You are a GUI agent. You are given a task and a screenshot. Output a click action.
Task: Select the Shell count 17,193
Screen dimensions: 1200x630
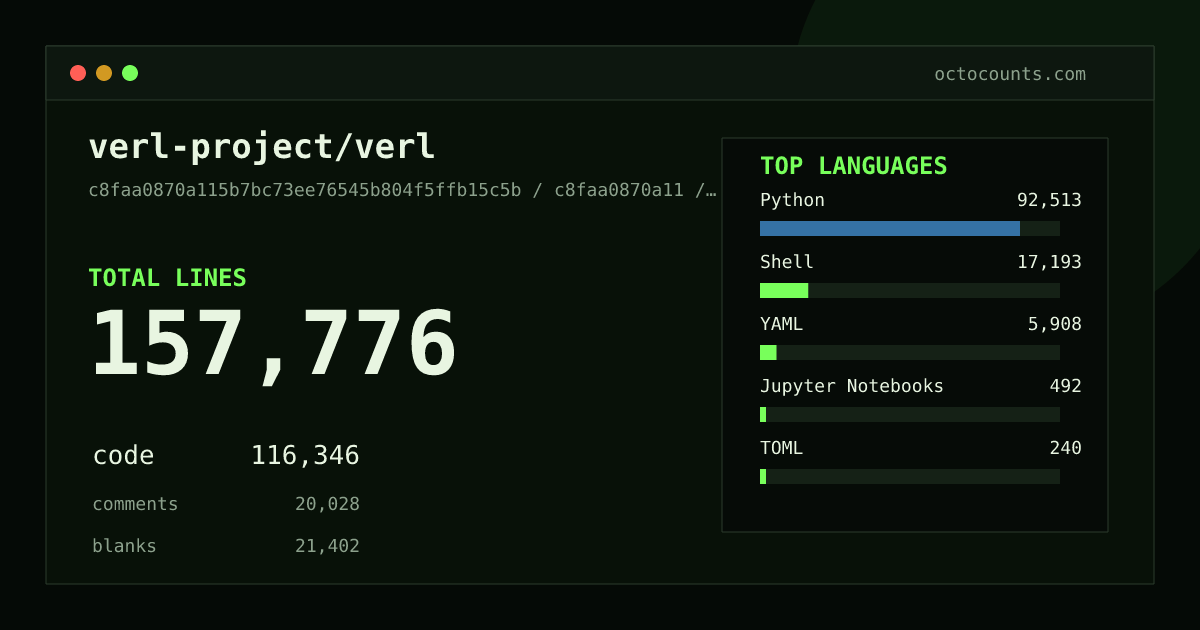pyautogui.click(x=1049, y=262)
